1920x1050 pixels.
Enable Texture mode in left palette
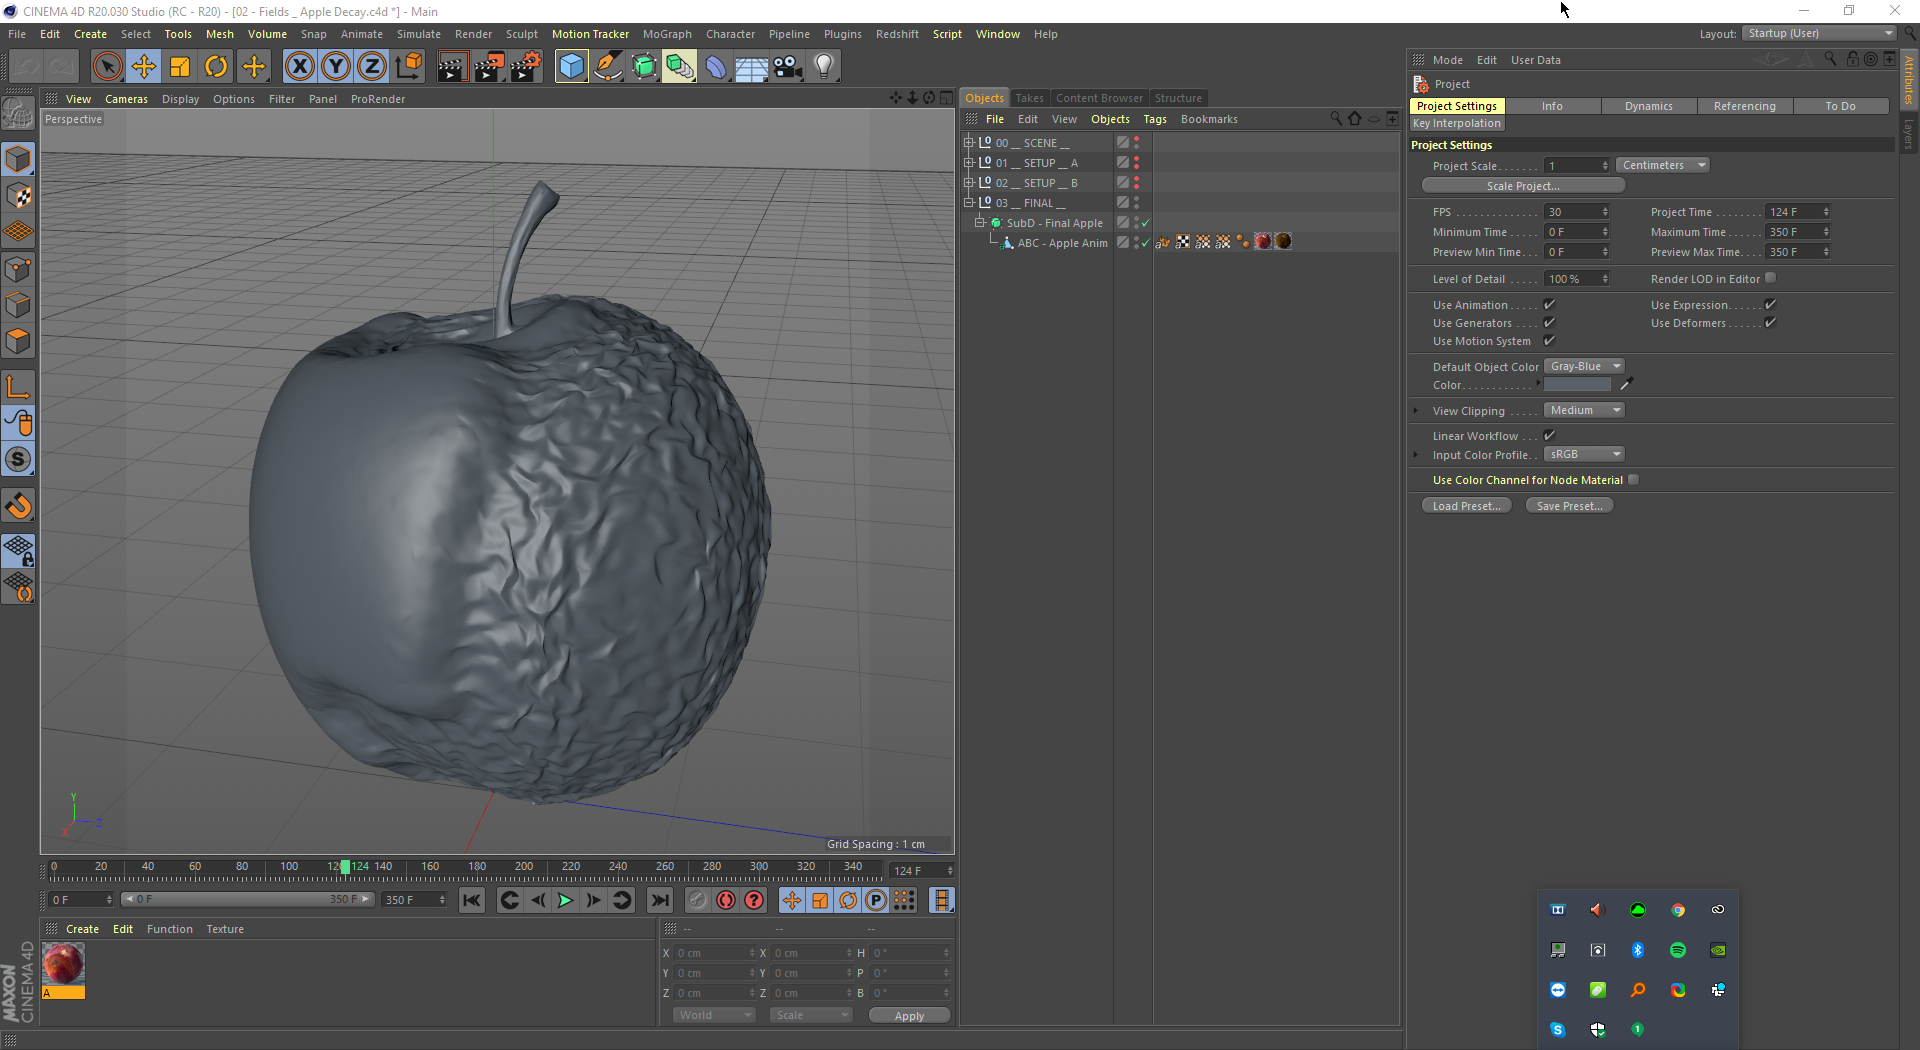19,196
